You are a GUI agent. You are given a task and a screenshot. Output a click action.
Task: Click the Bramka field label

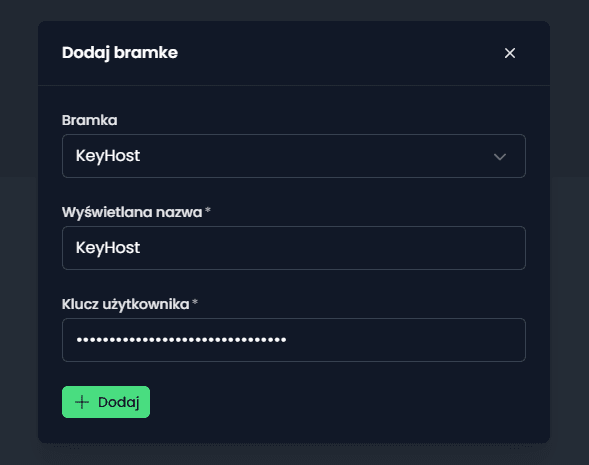point(89,120)
